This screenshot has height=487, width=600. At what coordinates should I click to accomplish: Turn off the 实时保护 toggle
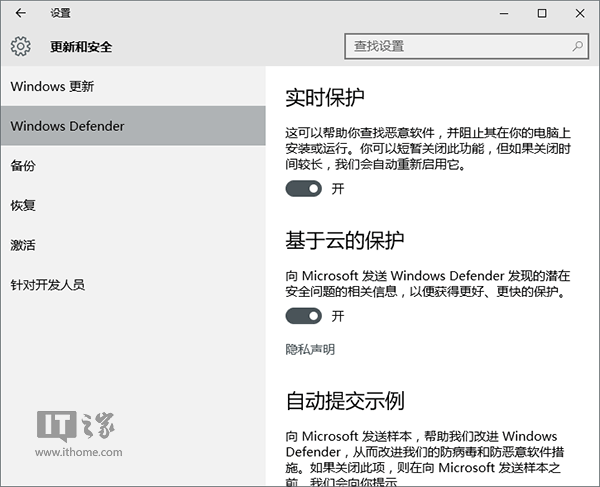[x=304, y=188]
